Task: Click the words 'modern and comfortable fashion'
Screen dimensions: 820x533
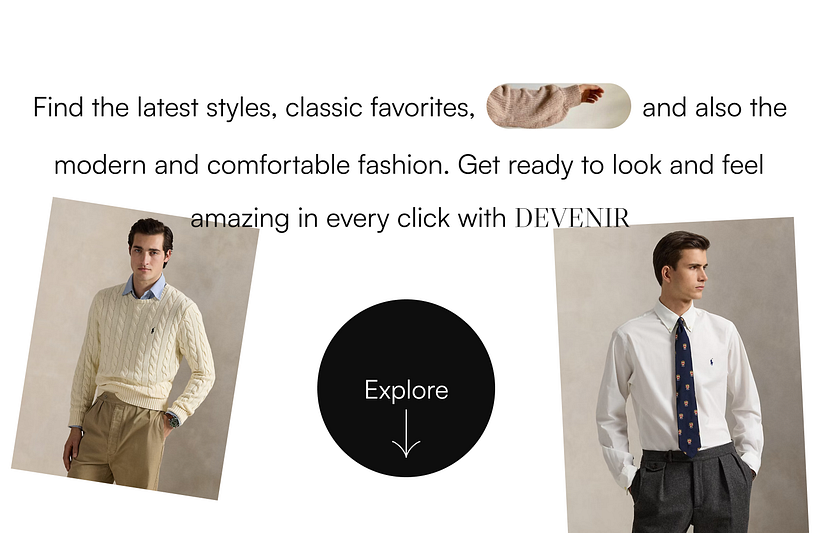Action: coord(252,165)
